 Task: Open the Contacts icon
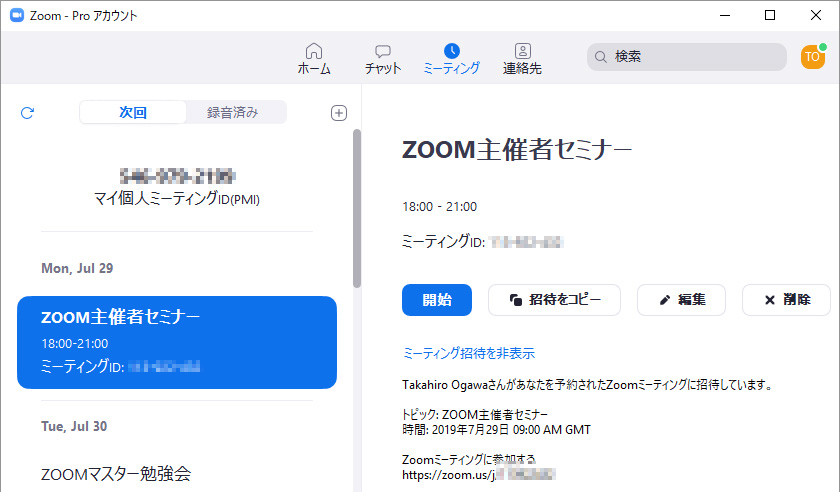click(522, 51)
